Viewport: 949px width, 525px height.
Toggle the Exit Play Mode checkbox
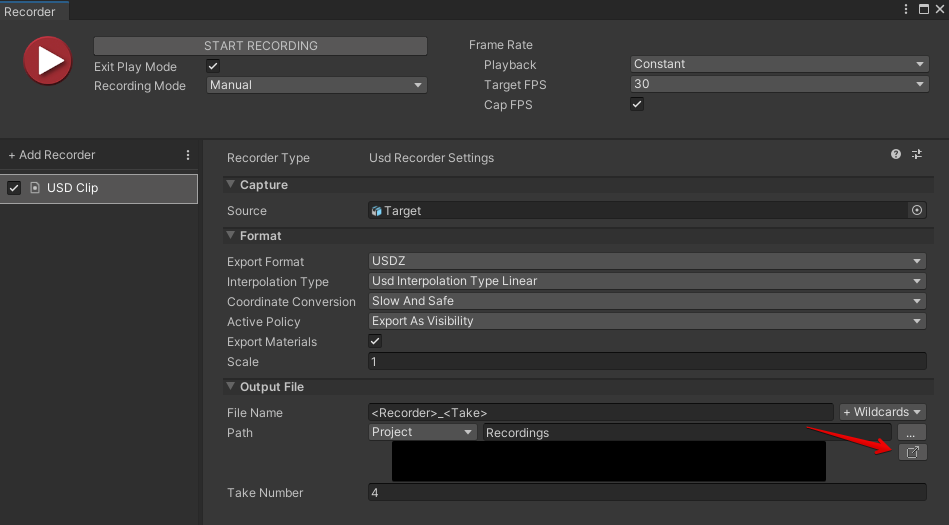(x=213, y=66)
